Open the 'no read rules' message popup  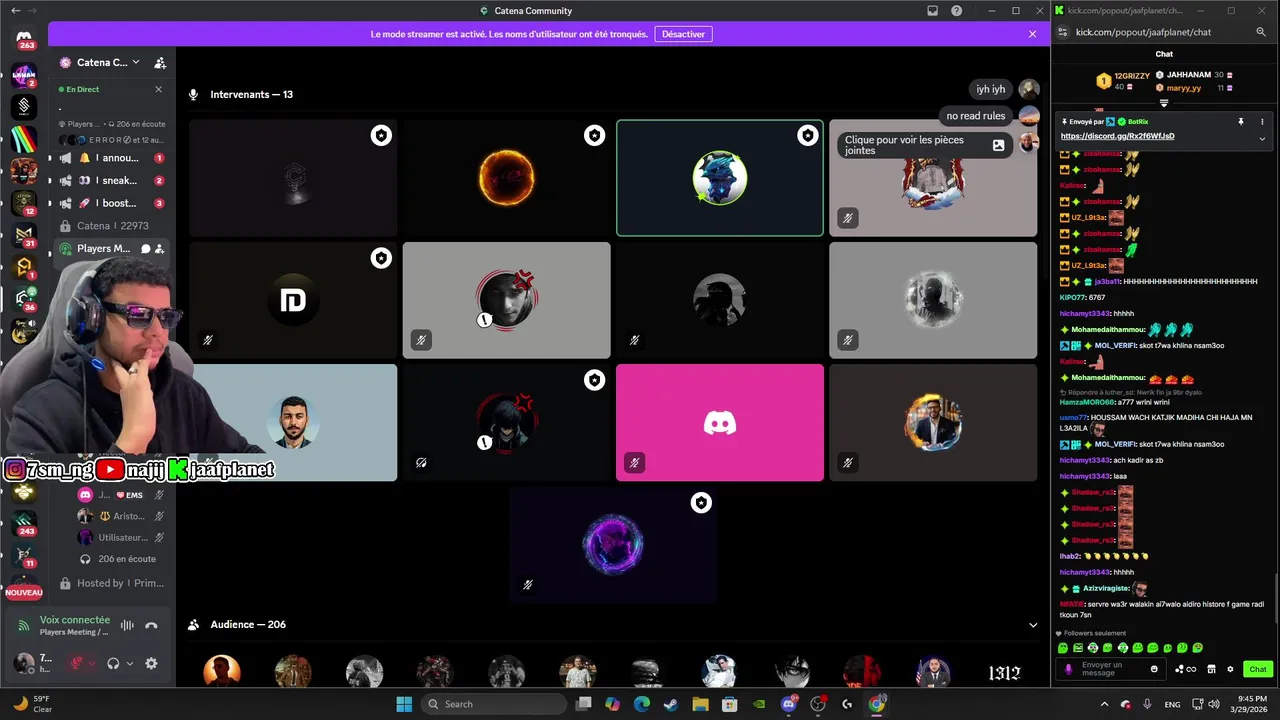click(x=976, y=116)
